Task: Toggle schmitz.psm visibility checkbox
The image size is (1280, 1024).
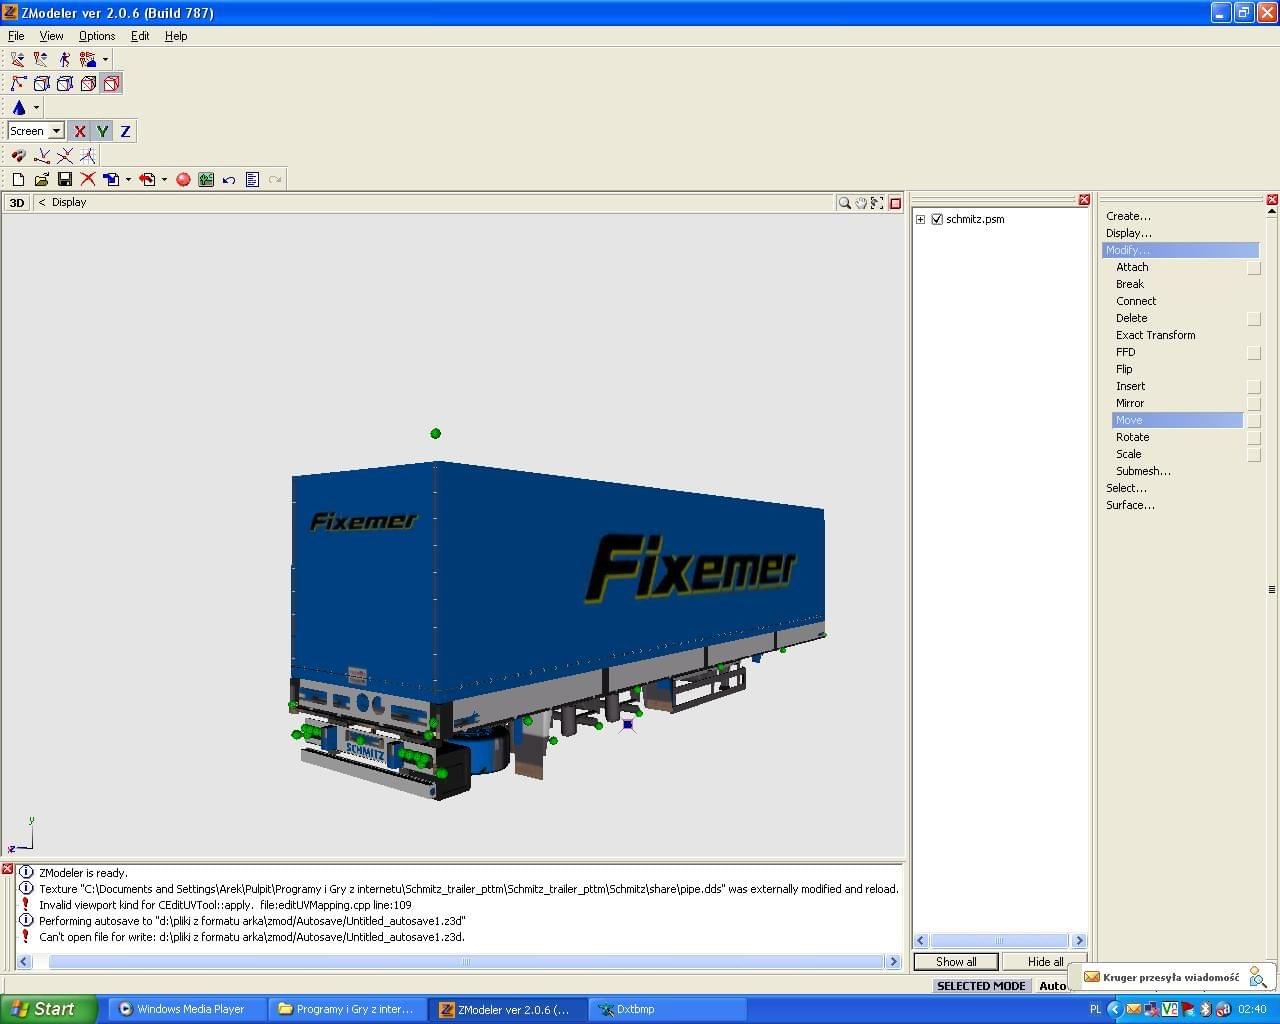Action: (x=937, y=219)
